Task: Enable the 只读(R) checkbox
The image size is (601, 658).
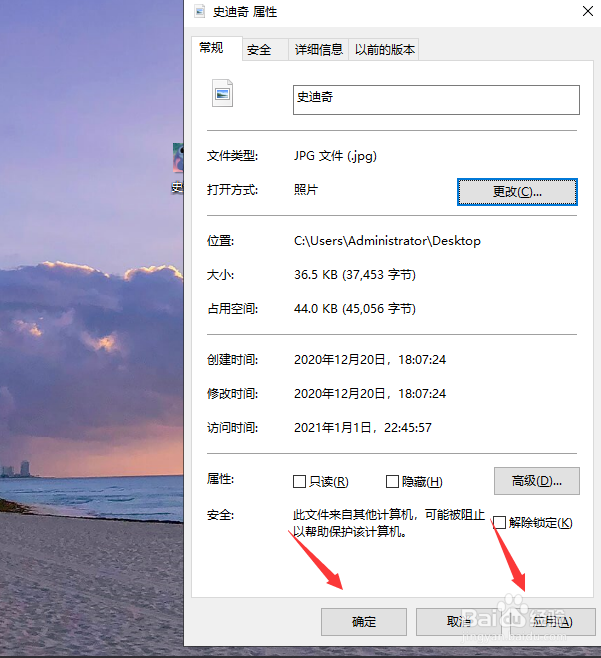Action: (x=299, y=481)
